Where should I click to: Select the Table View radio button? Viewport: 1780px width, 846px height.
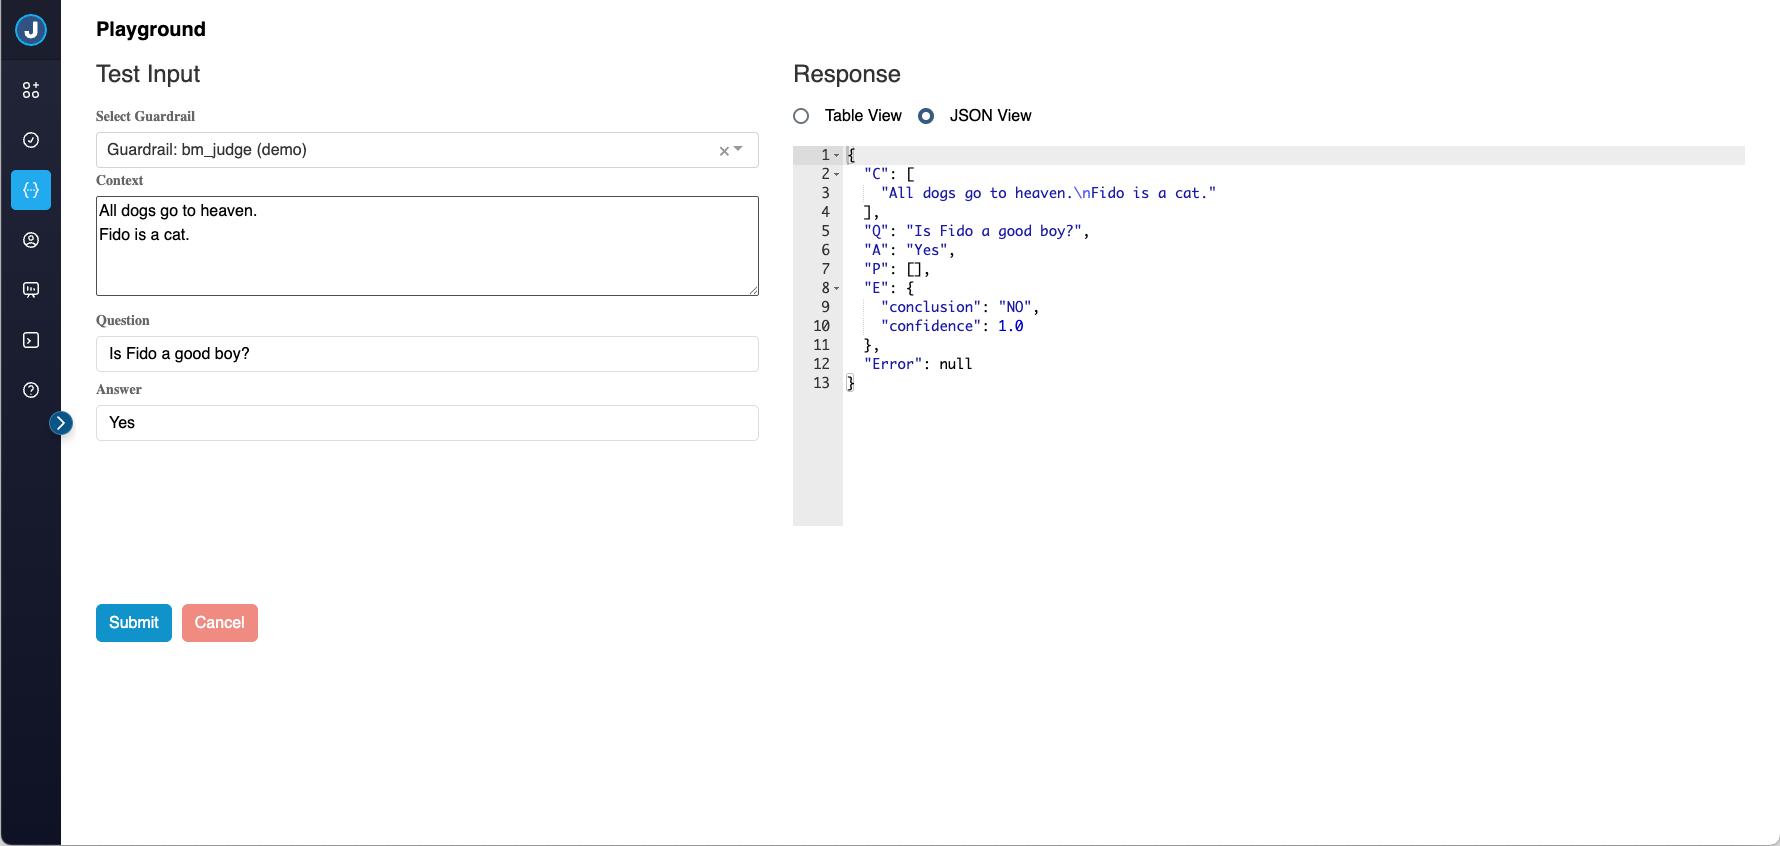click(801, 116)
